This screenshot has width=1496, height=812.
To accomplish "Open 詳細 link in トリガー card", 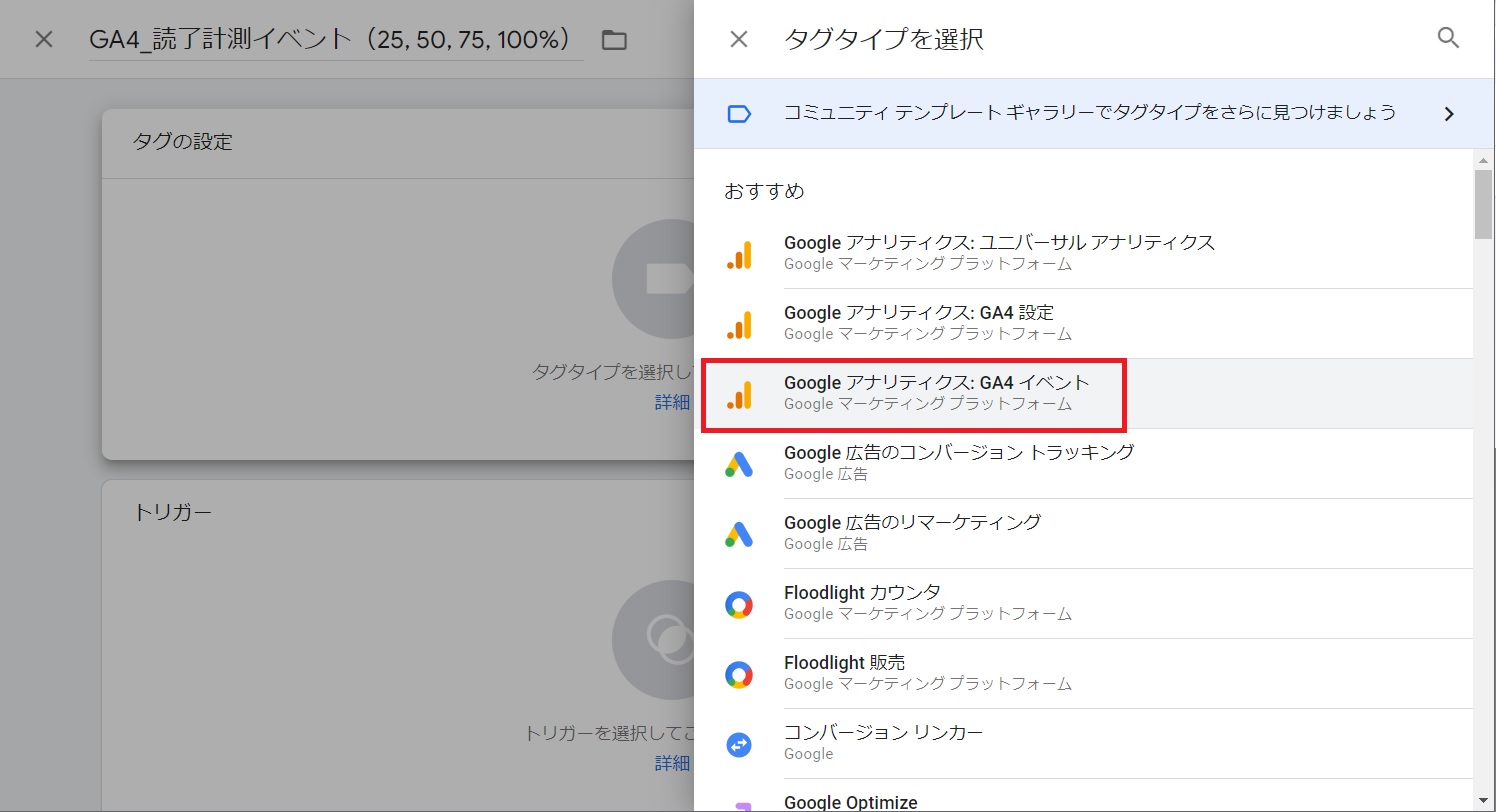I will (x=672, y=763).
